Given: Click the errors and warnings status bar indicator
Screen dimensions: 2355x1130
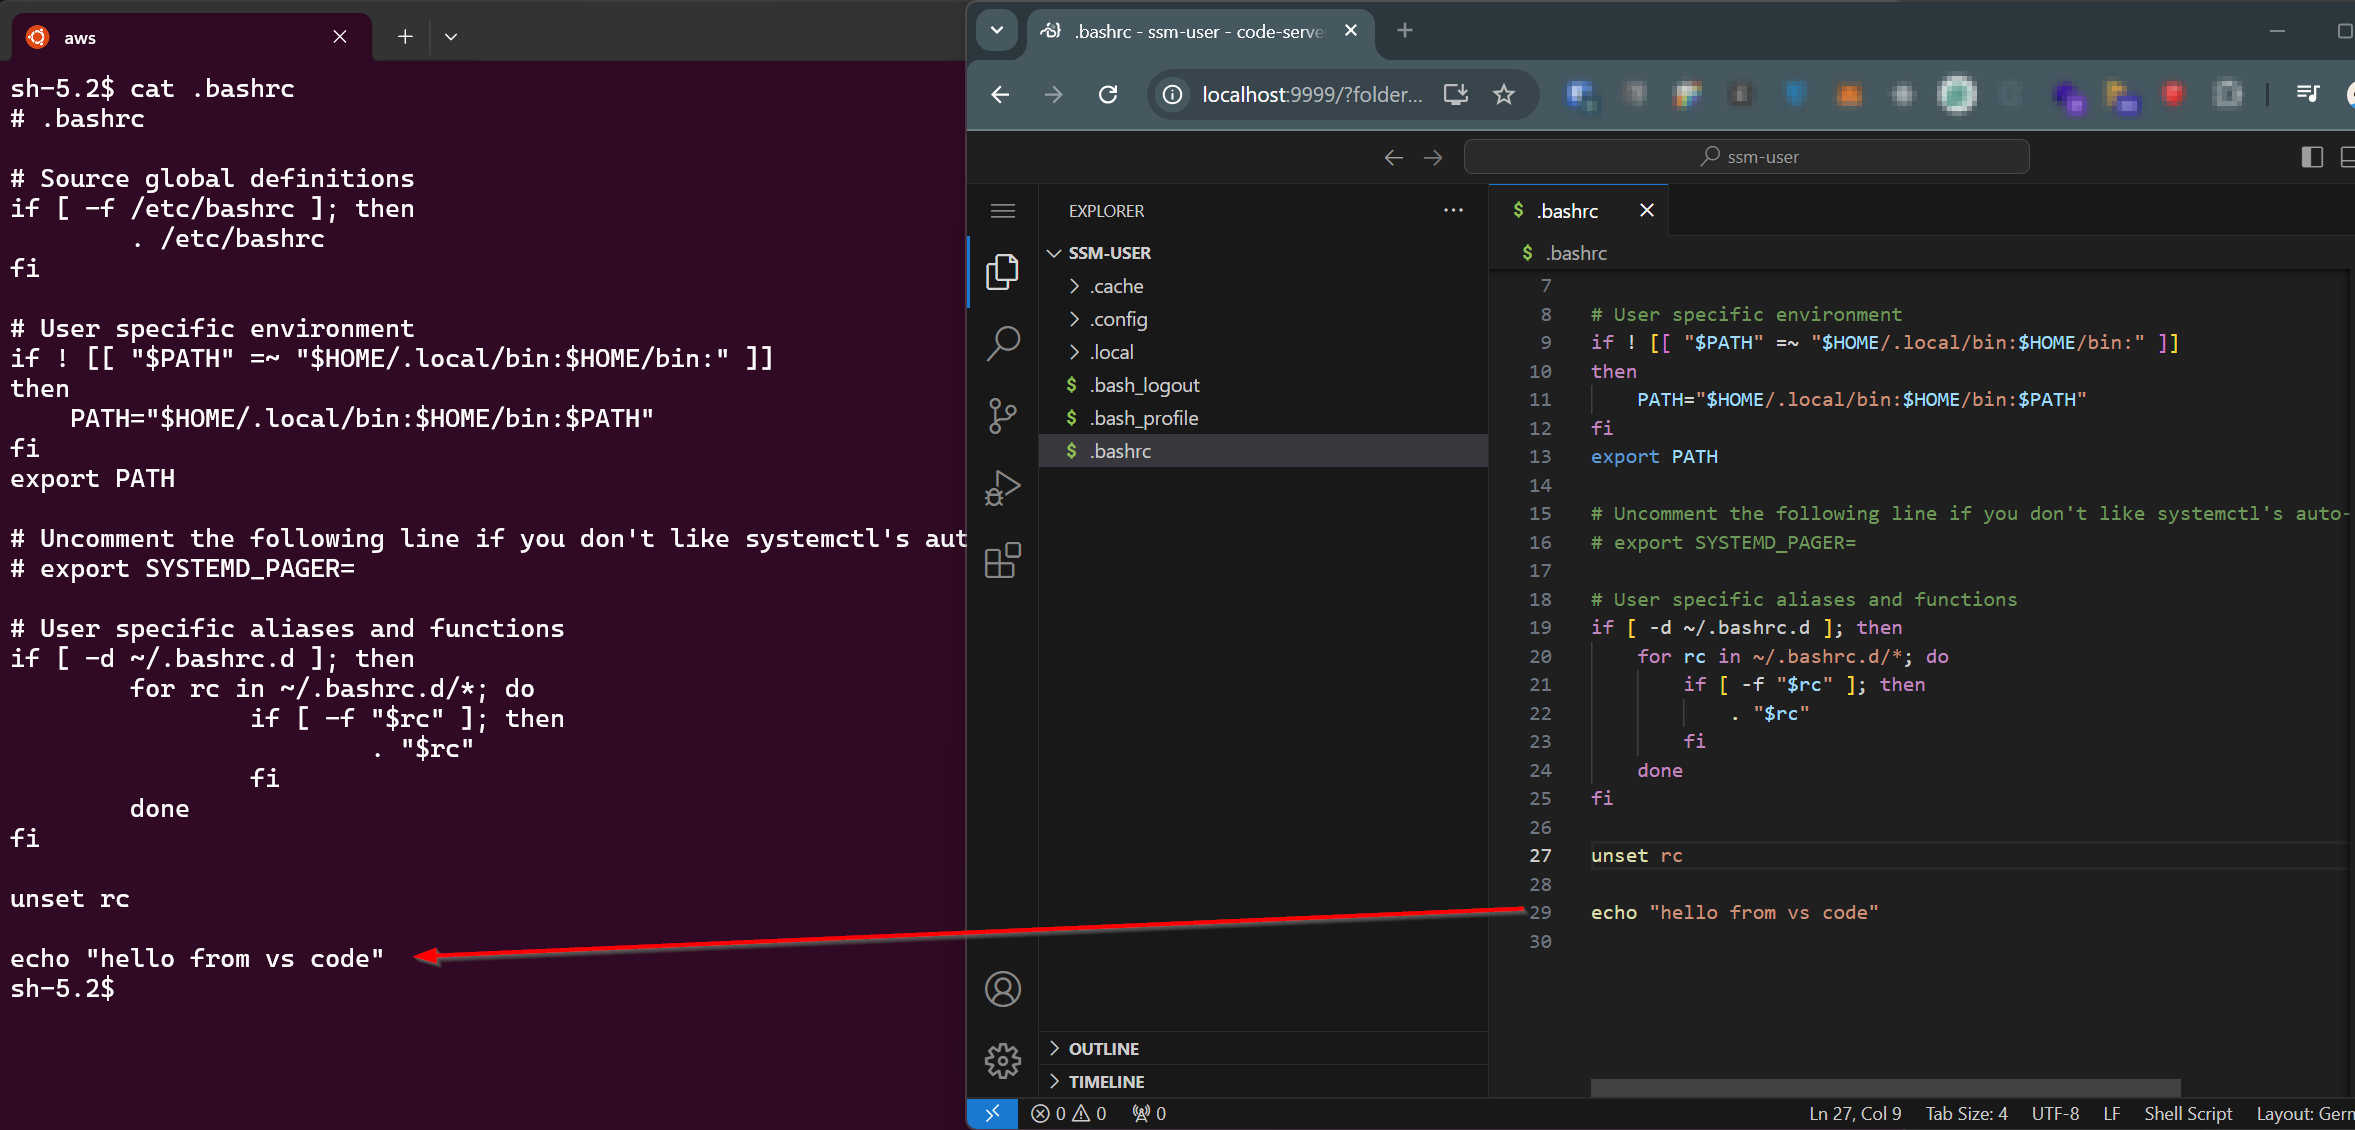Looking at the screenshot, I should [1067, 1113].
